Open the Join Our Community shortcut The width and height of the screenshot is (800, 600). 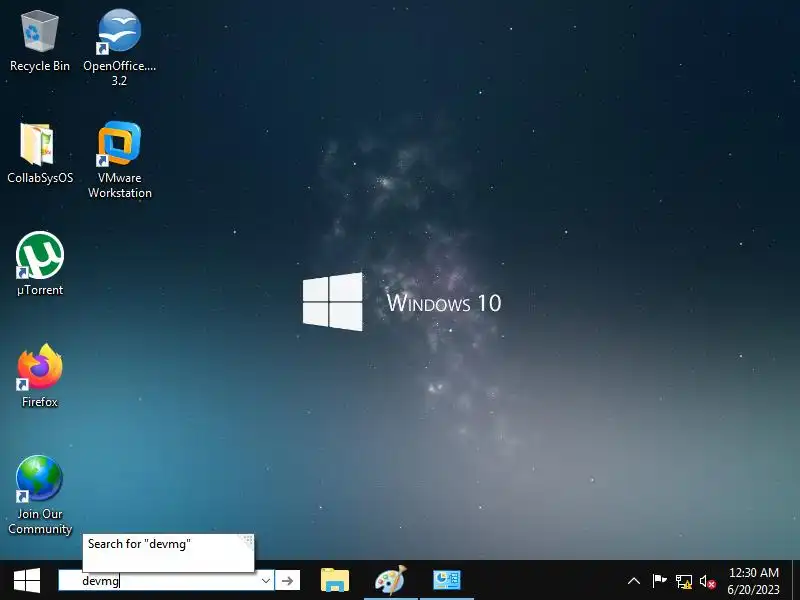point(39,494)
